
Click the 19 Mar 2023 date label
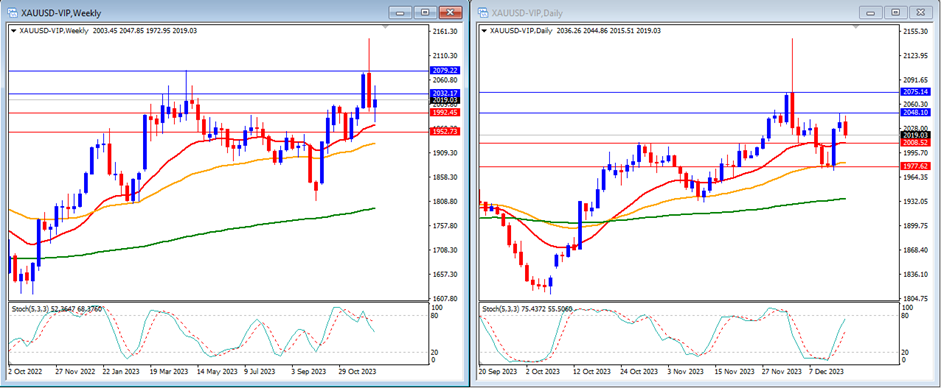(170, 371)
